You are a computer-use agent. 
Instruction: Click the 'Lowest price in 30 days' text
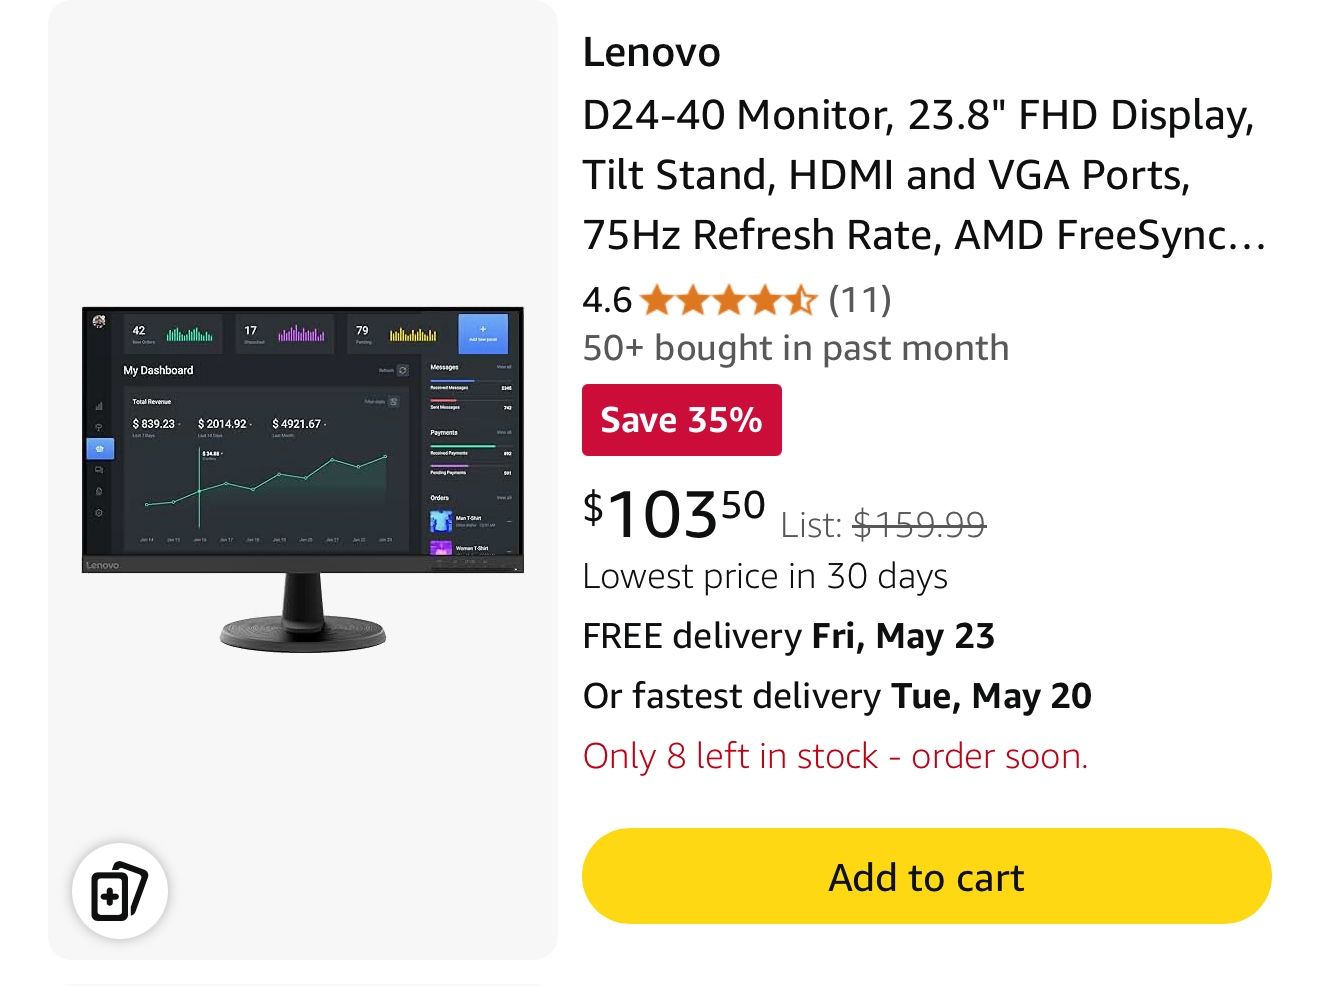tap(765, 576)
